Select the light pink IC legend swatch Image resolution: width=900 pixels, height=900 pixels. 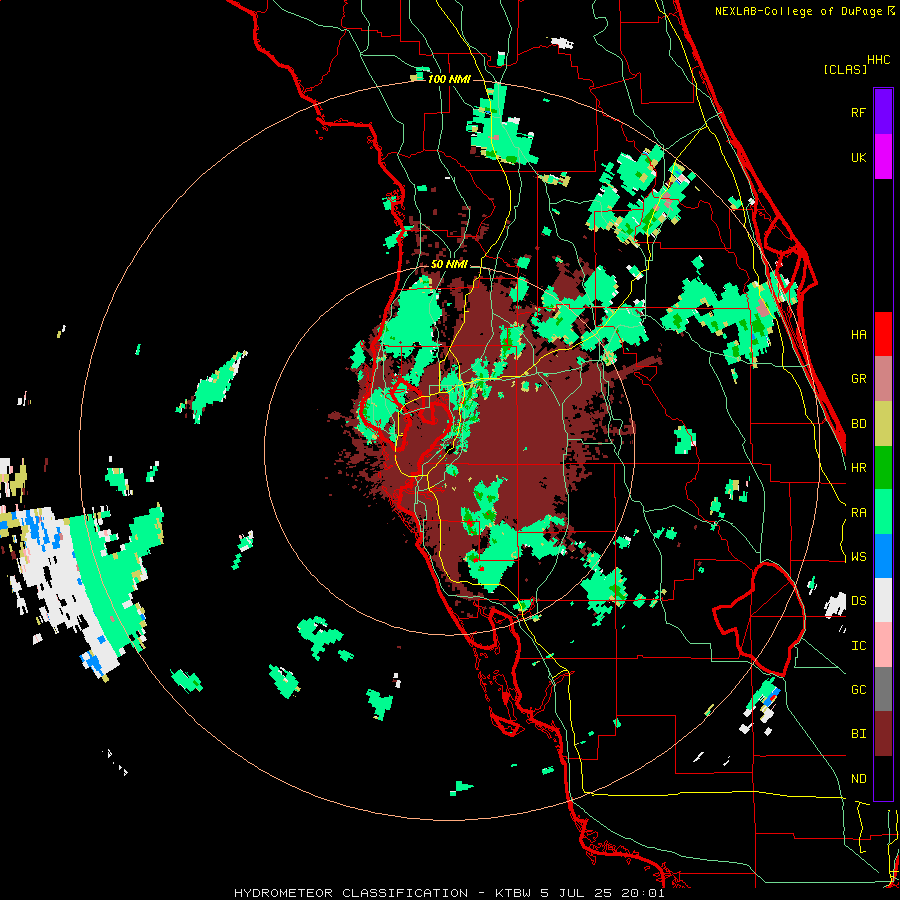click(x=883, y=645)
